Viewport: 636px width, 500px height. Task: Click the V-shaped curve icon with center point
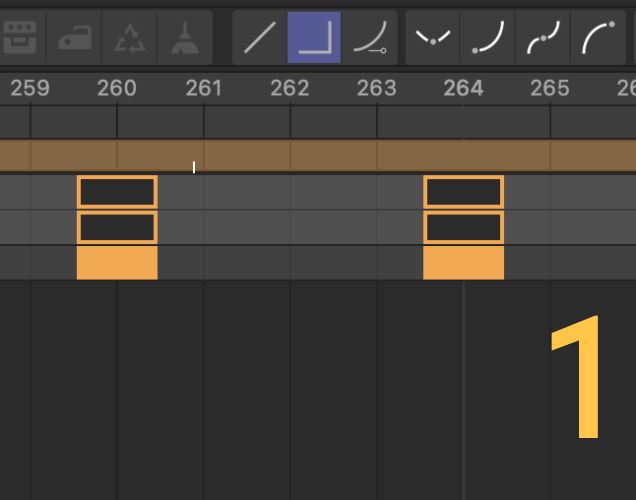click(x=433, y=38)
